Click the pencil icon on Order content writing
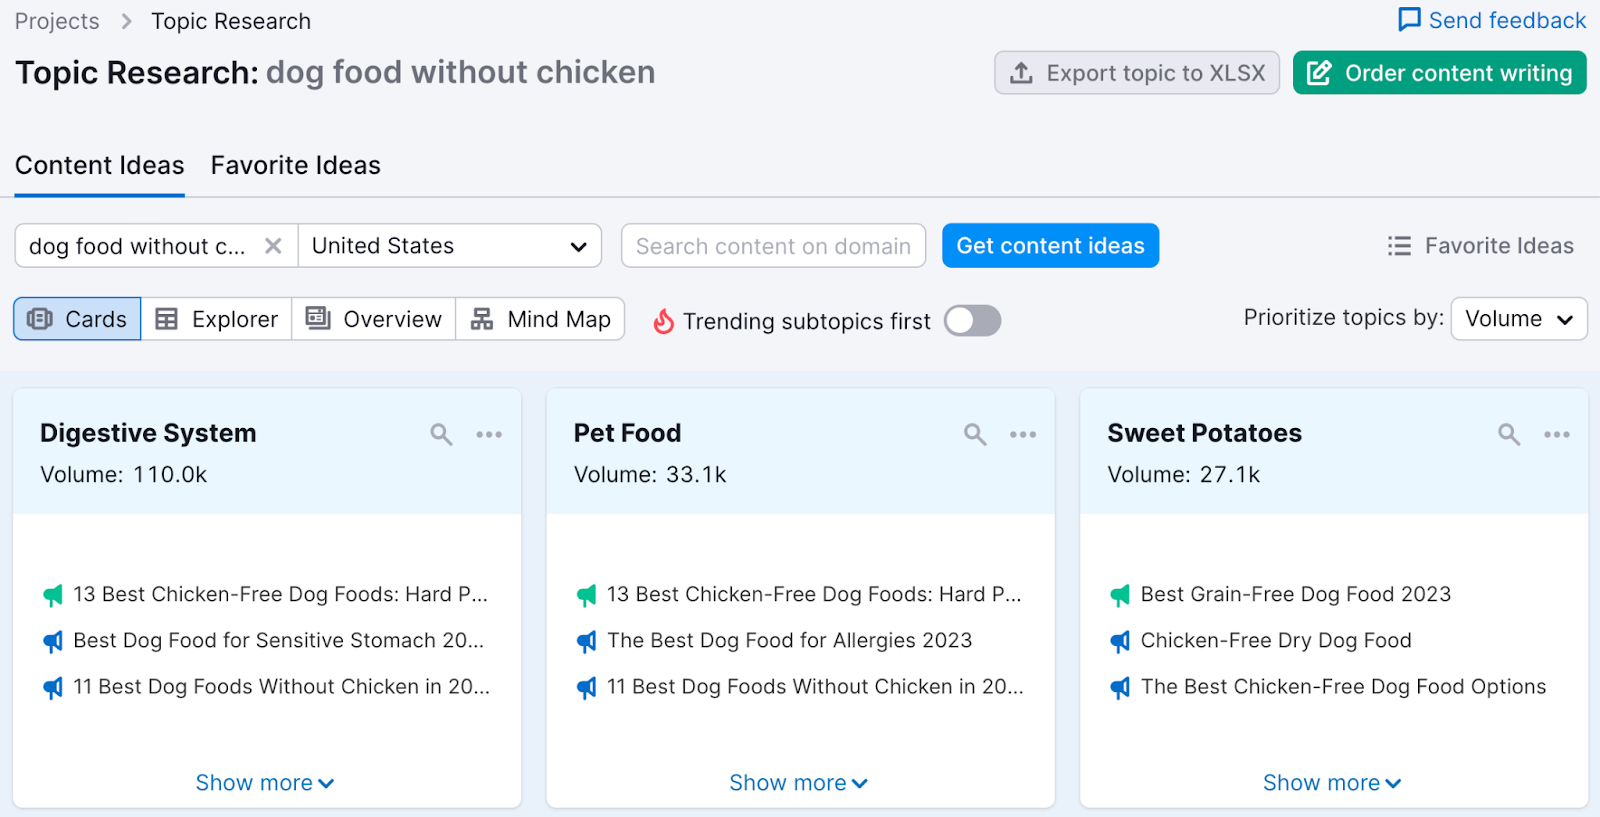Screen dimensions: 1600x817 1319,73
